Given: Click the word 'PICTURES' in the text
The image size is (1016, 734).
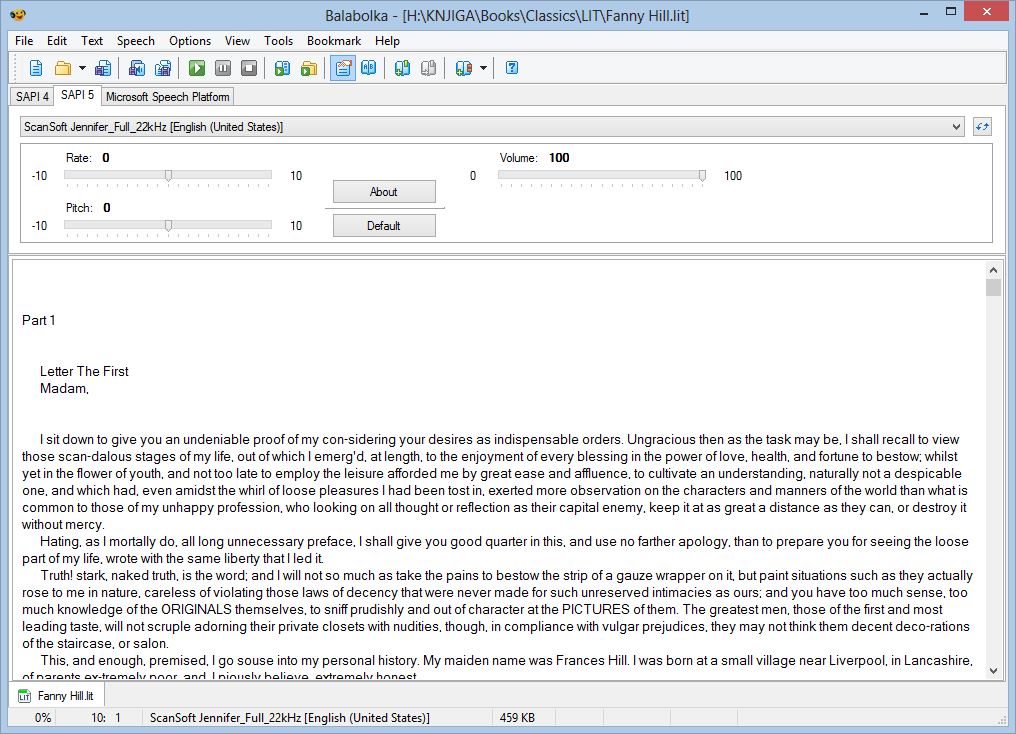Looking at the screenshot, I should [595, 610].
